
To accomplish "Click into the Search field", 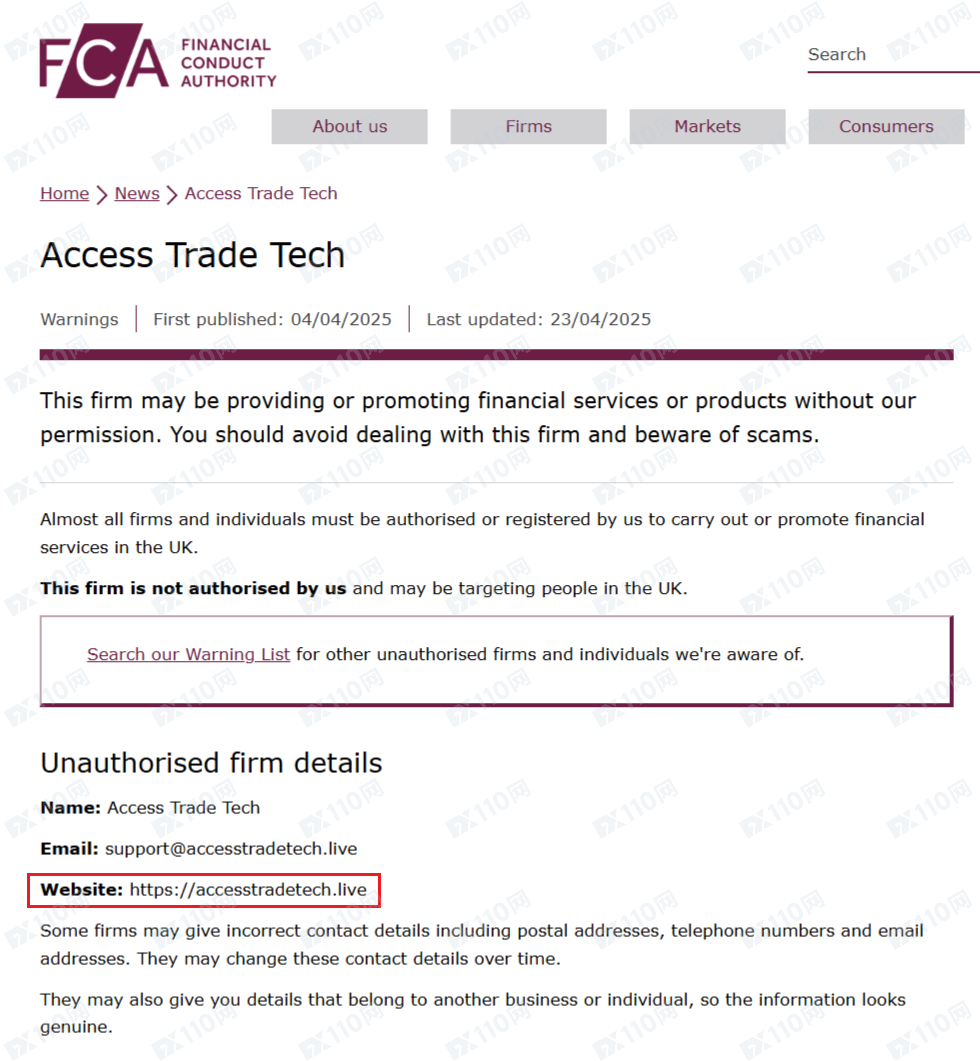I will pos(893,55).
